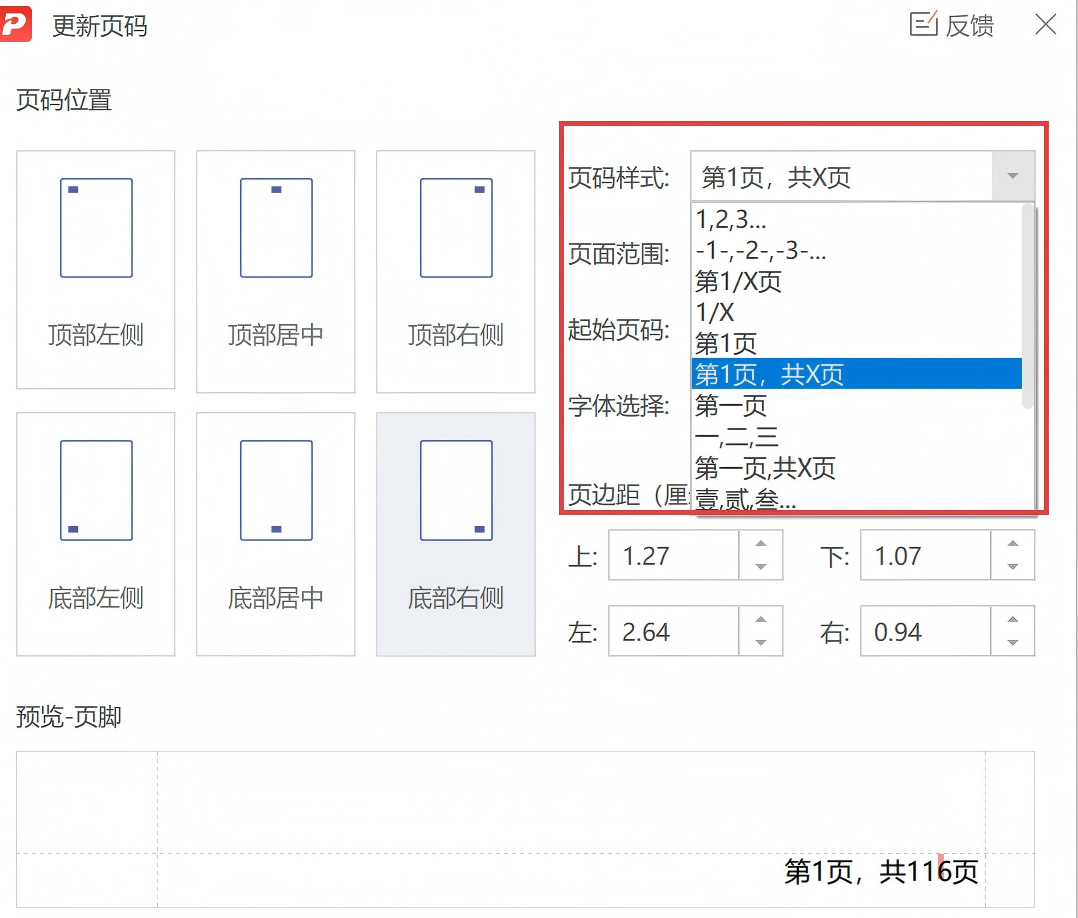This screenshot has height=918, width=1078.
Task: Select the 顶部左侧 page number position
Action: 96,270
